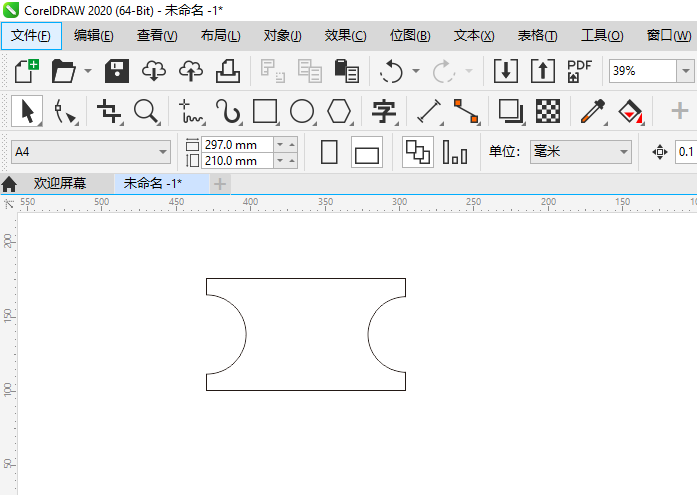
Task: Click the Redo arrow icon
Action: [444, 71]
